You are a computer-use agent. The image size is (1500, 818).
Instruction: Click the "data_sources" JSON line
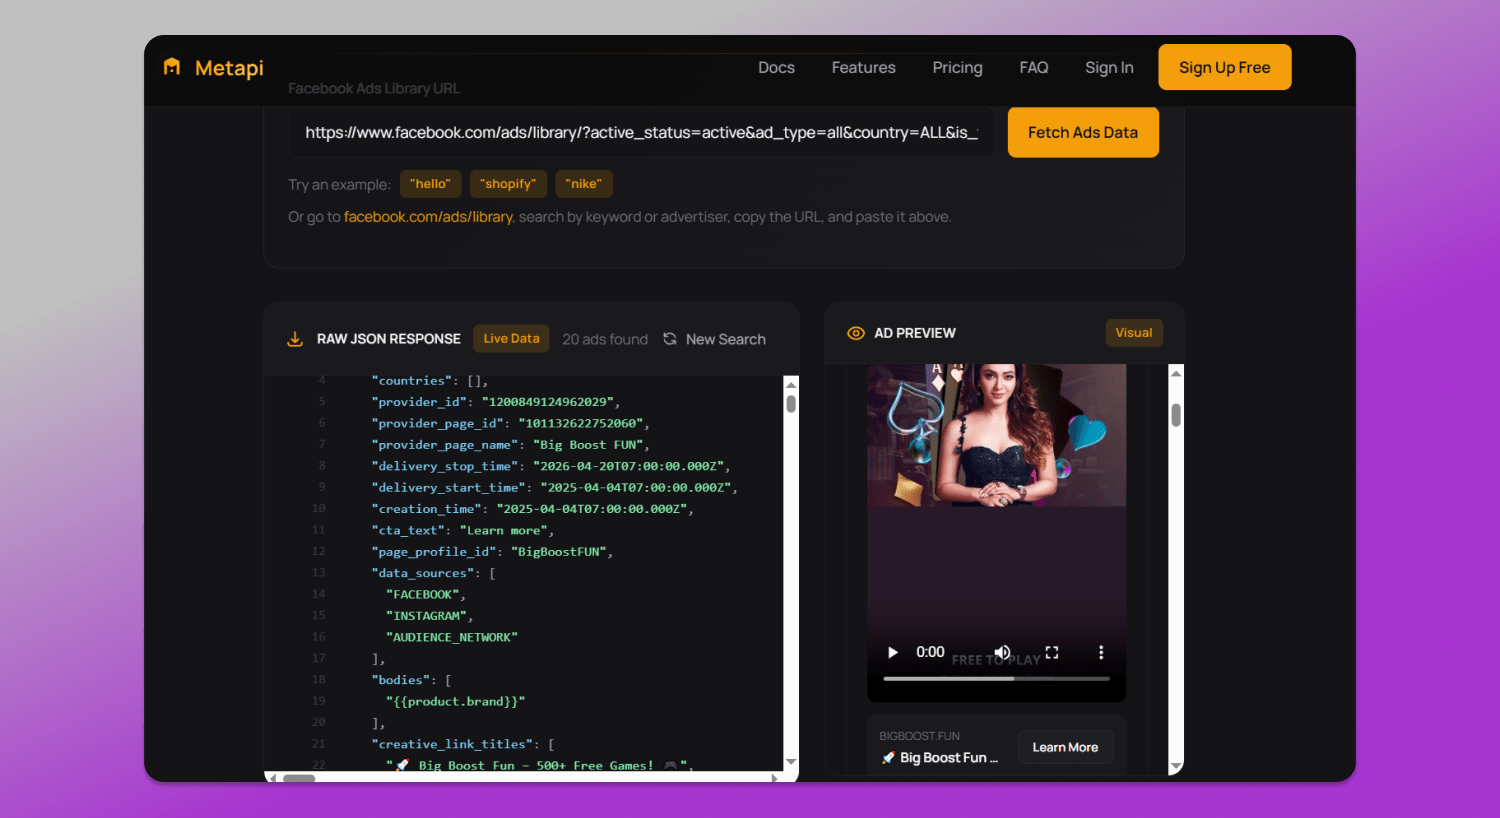[434, 573]
